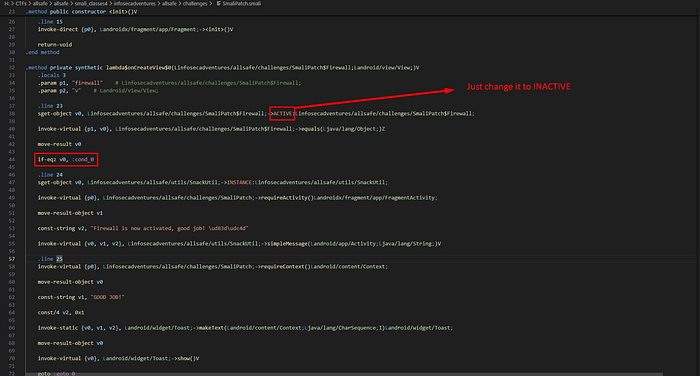Click line number 44 in the gutter

point(12,159)
